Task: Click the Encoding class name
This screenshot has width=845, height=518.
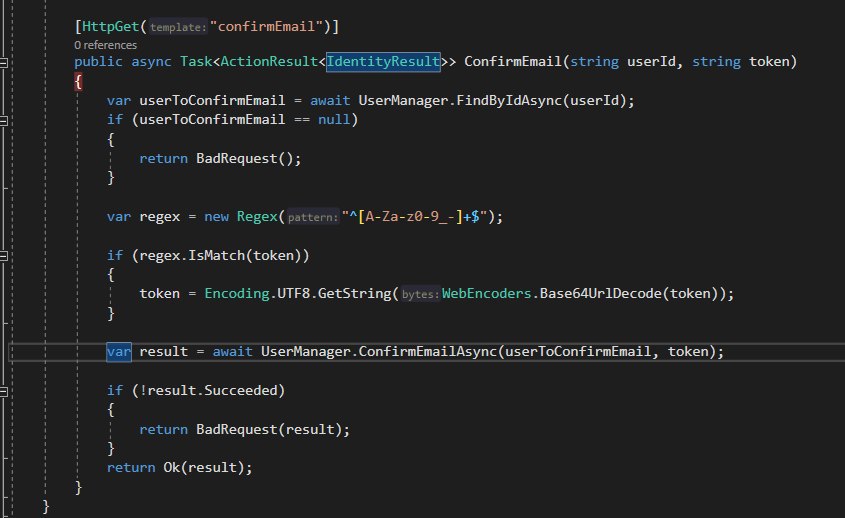Action: click(237, 294)
